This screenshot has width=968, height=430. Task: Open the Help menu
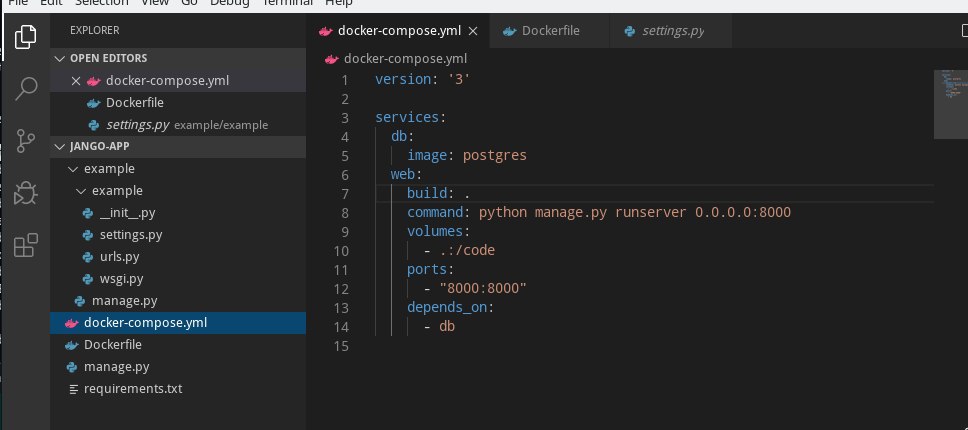tap(339, 3)
